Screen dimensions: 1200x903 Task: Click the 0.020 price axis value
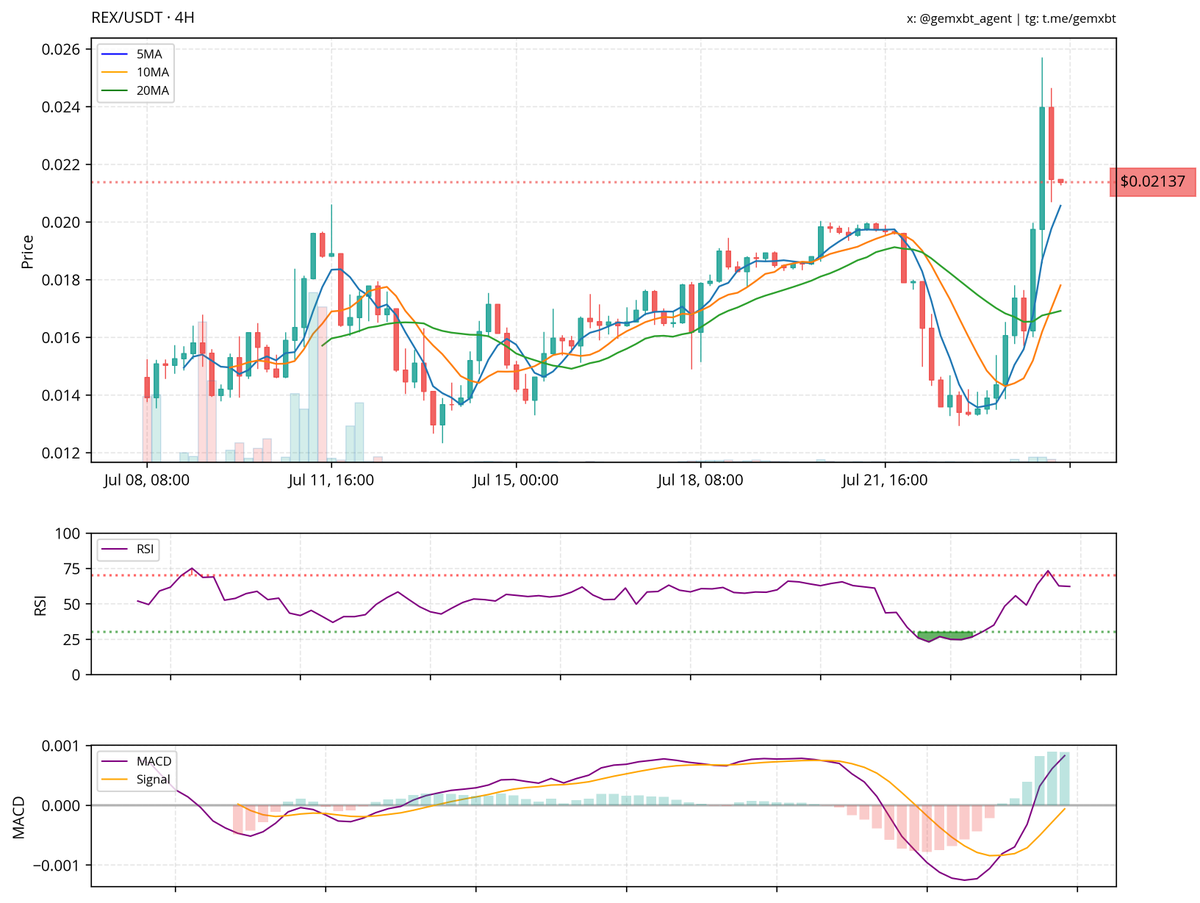pyautogui.click(x=62, y=222)
